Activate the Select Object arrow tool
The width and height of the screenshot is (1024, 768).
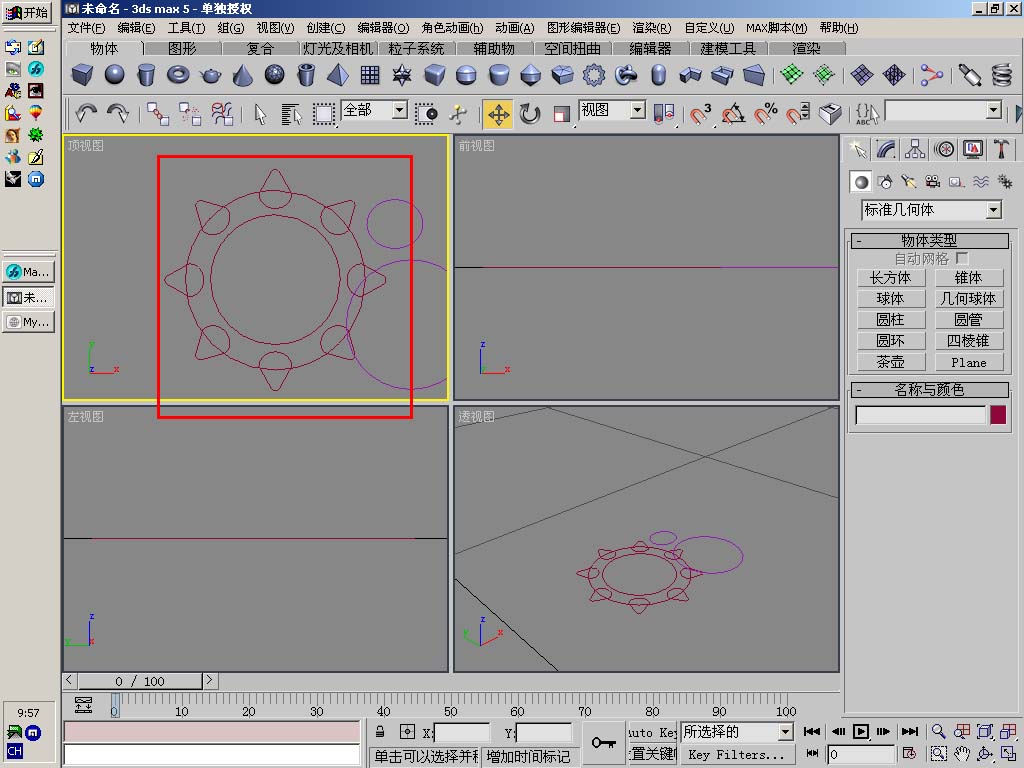pos(260,114)
